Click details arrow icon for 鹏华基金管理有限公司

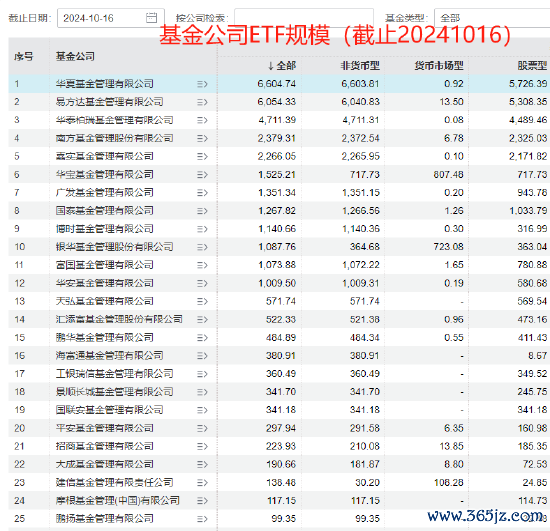202,338
